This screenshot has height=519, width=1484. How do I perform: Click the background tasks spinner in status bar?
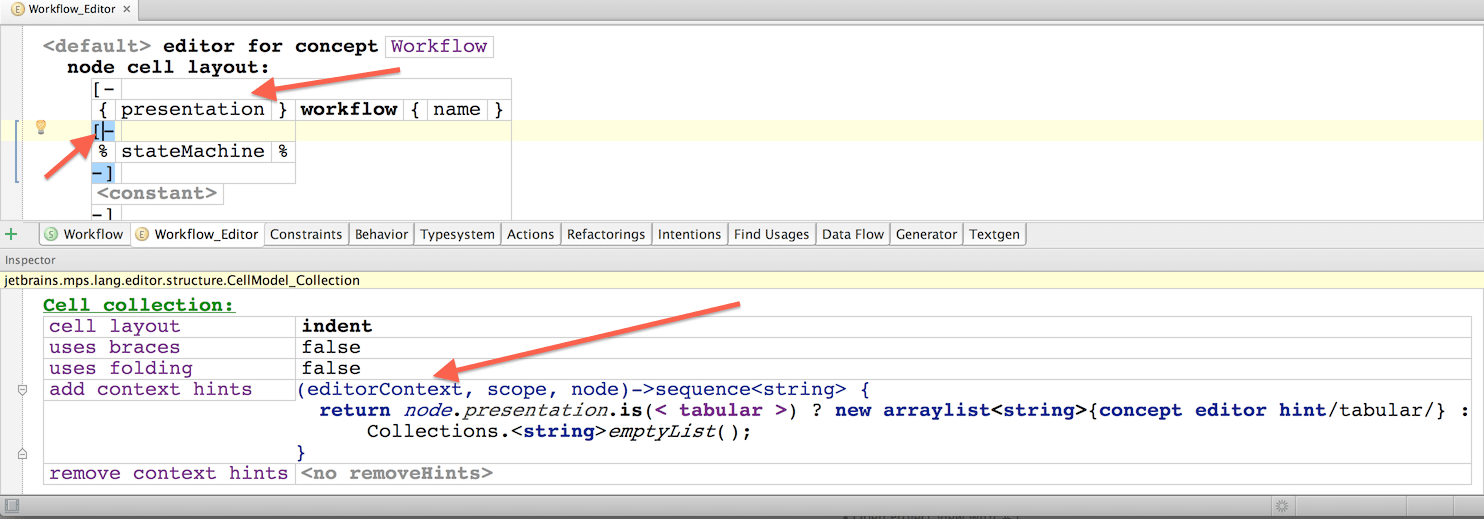click(1279, 507)
